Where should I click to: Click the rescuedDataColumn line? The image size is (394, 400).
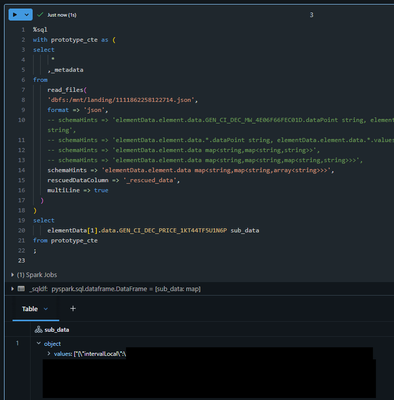pos(113,180)
